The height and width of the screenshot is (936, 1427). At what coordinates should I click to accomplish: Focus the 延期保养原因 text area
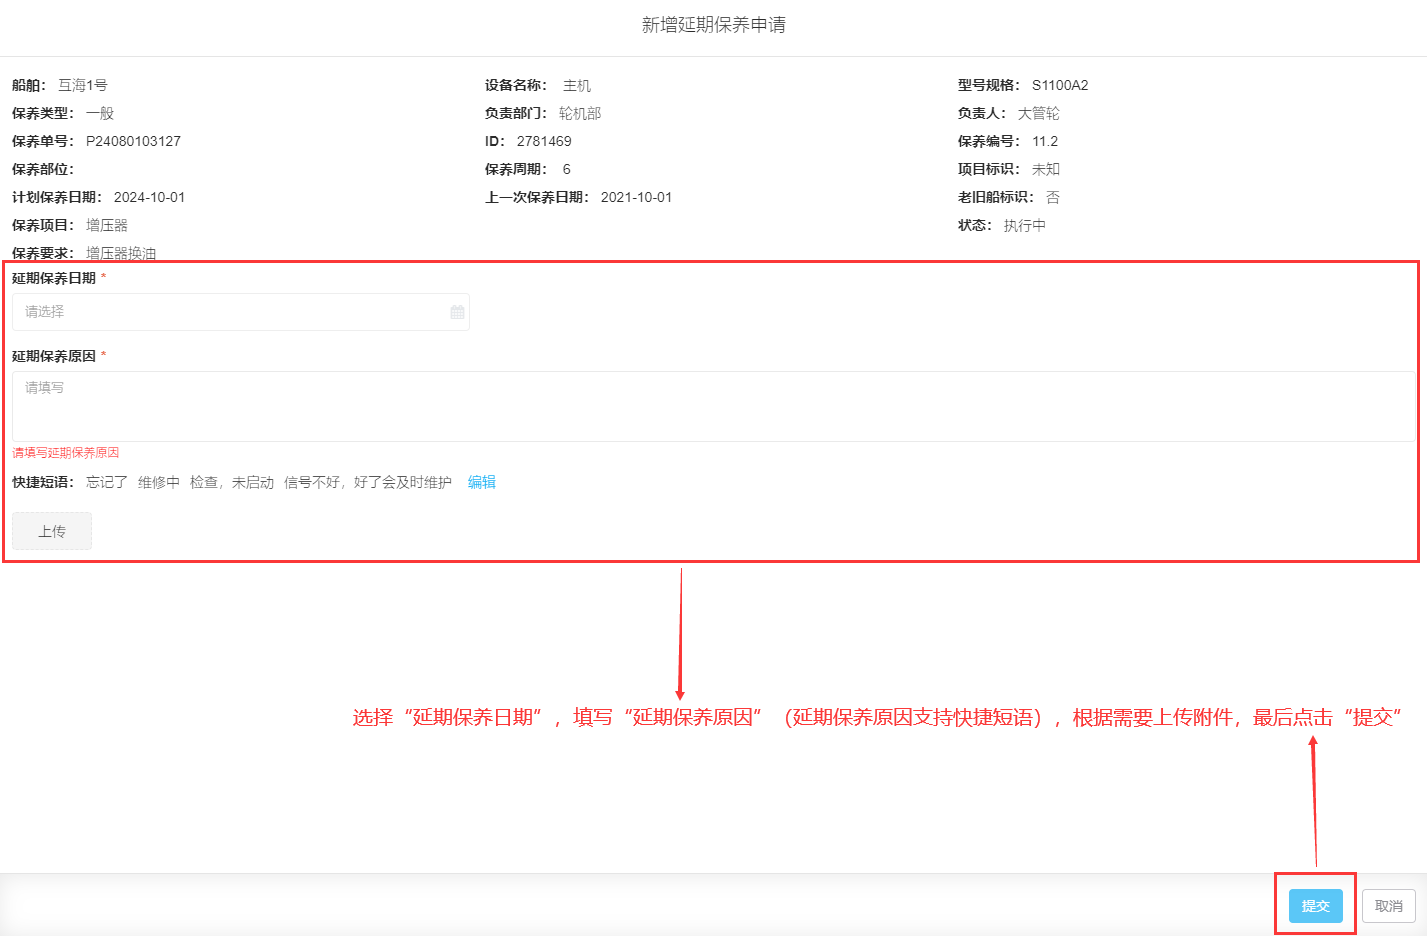(x=713, y=406)
